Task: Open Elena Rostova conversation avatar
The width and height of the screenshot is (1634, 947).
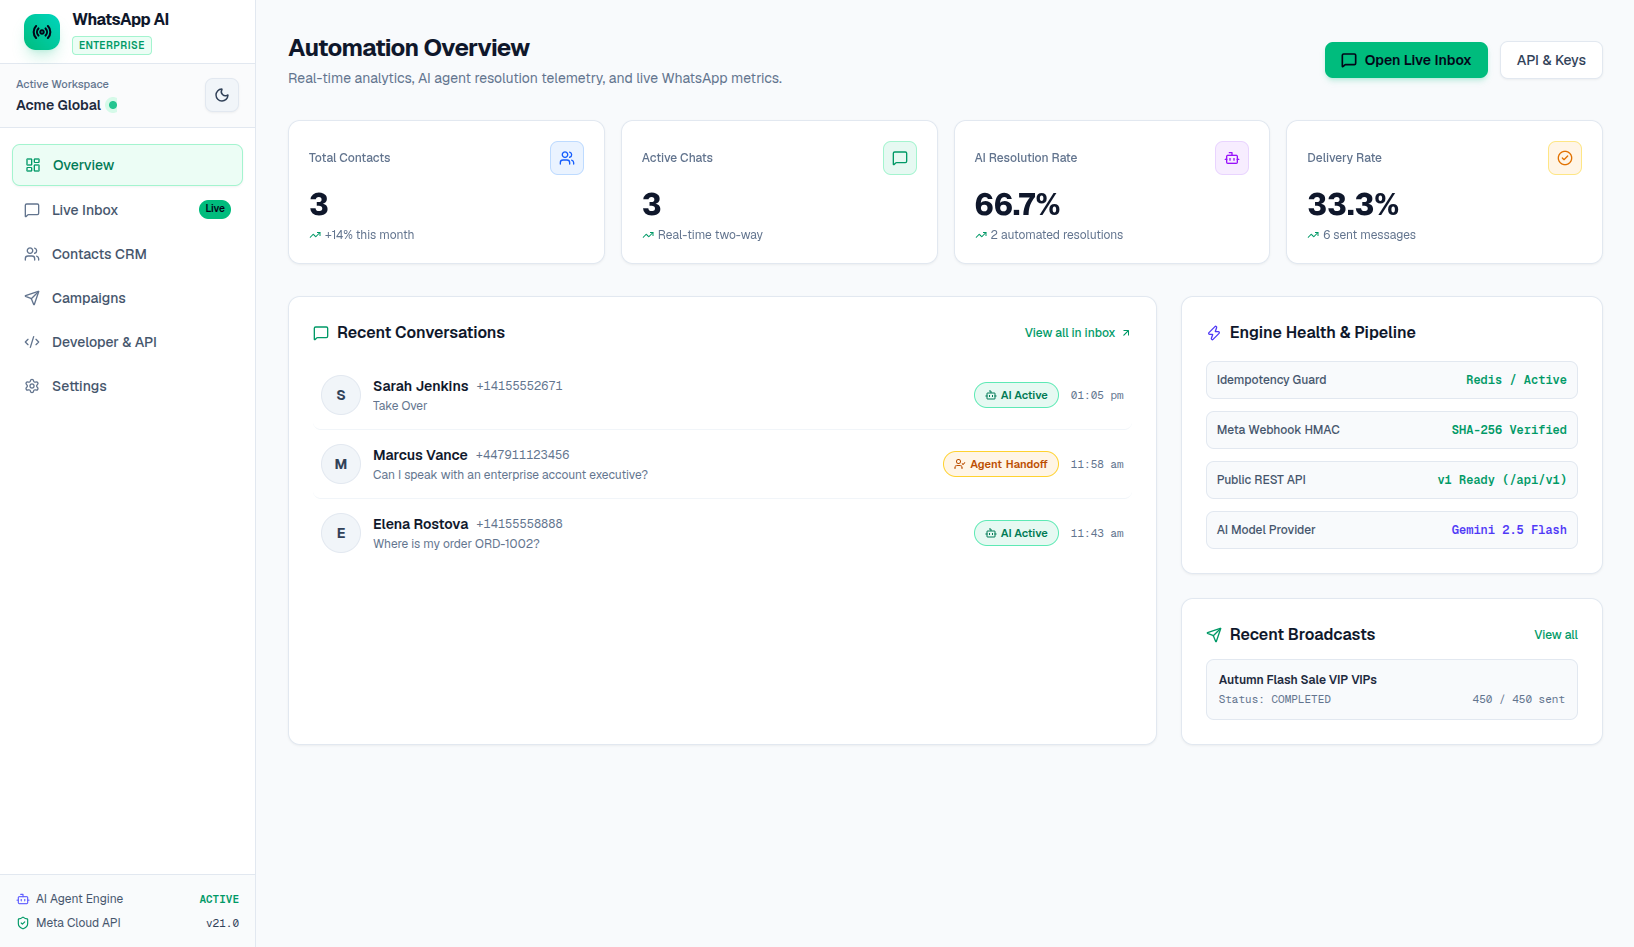Action: [341, 533]
